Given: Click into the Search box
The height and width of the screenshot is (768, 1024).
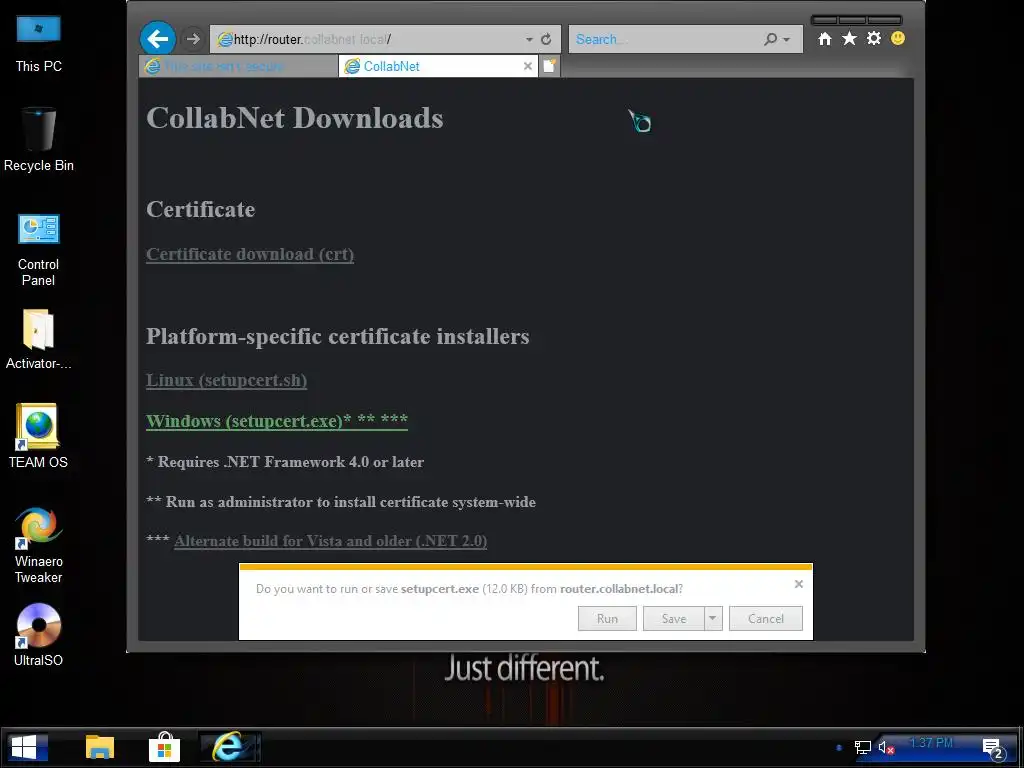Looking at the screenshot, I should point(665,39).
